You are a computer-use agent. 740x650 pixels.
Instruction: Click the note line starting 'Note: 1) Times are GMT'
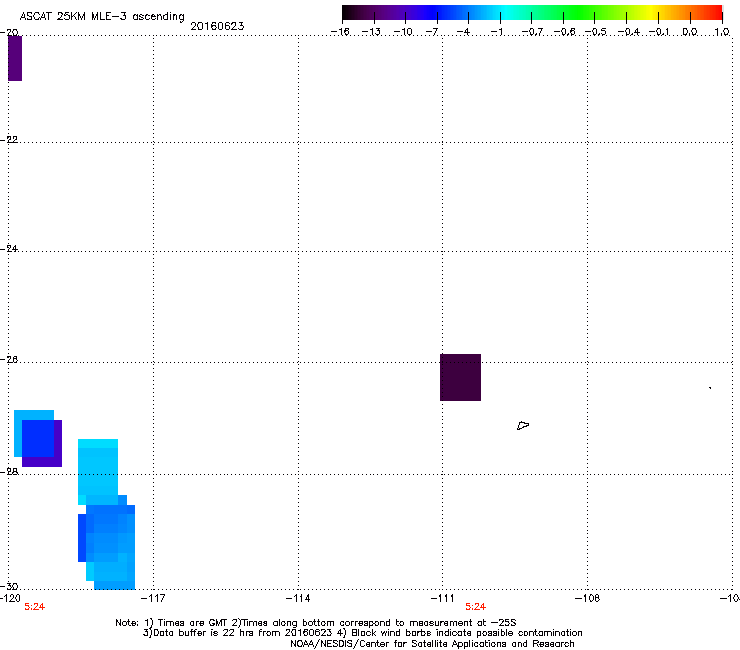pos(315,623)
